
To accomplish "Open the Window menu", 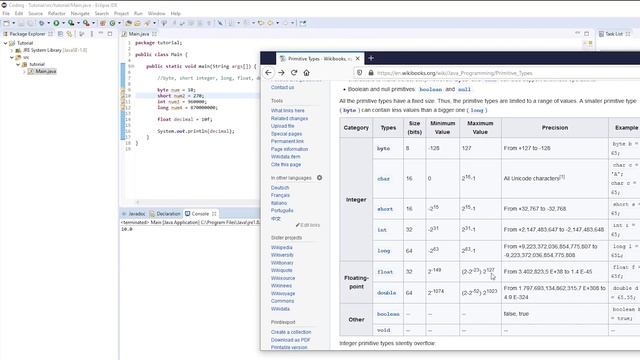I will point(156,13).
